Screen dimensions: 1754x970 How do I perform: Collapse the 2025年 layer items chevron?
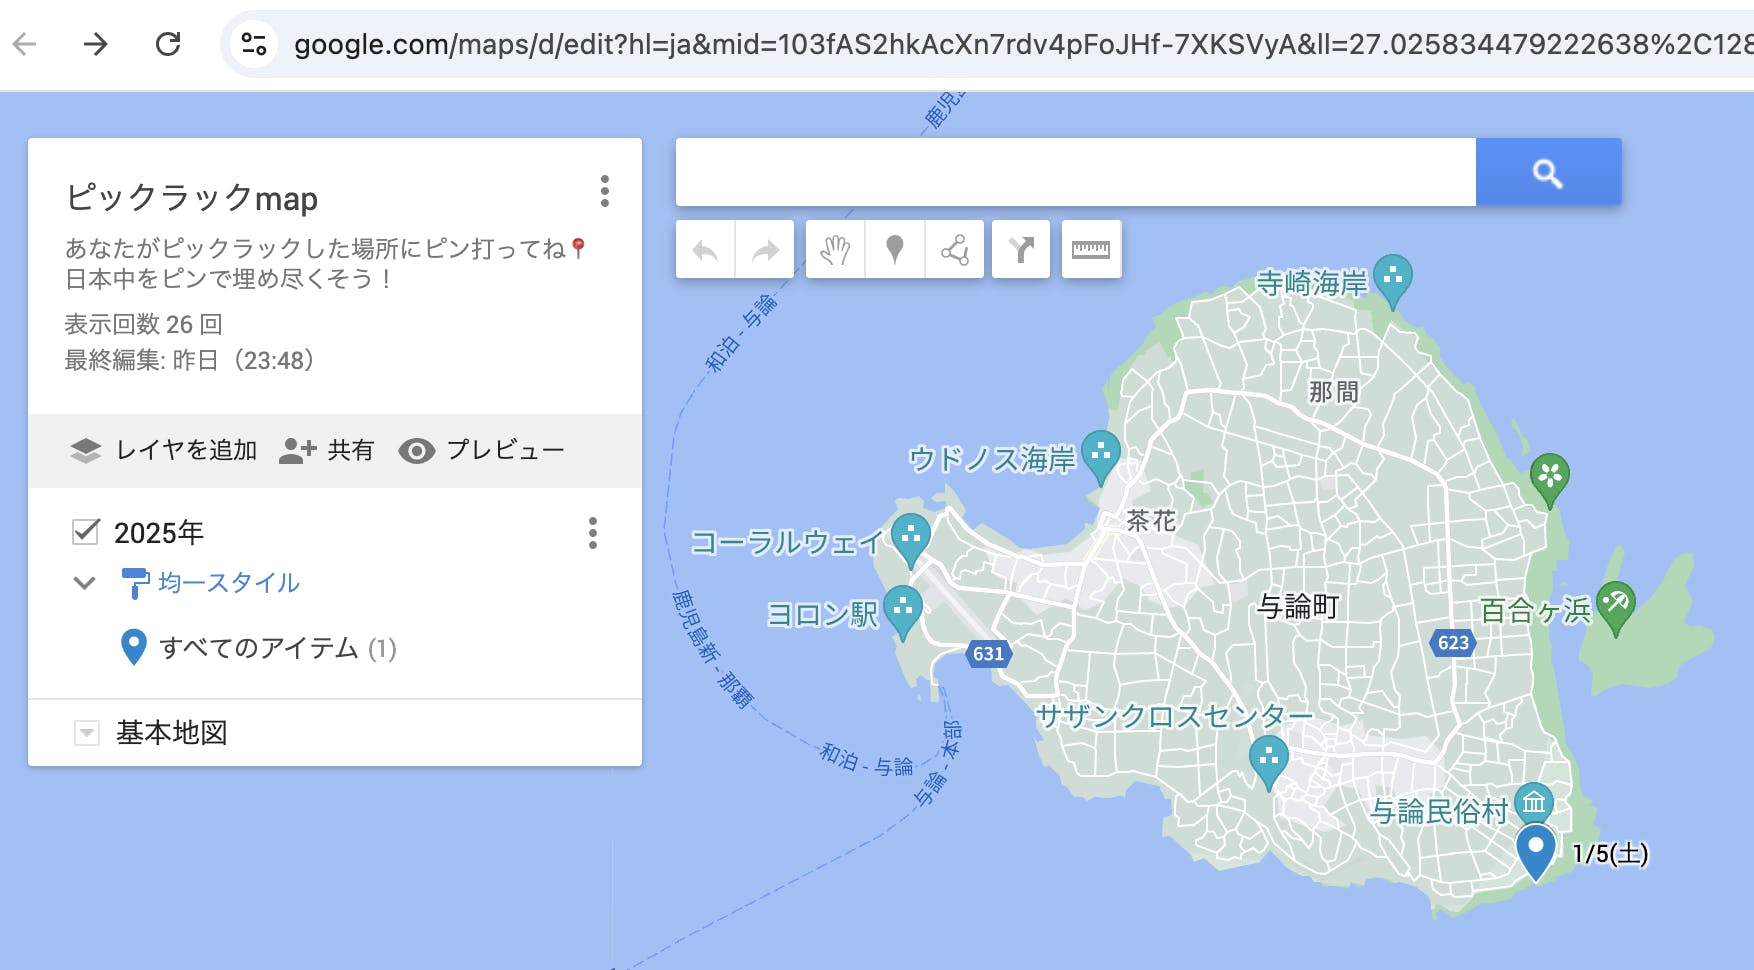[x=85, y=583]
